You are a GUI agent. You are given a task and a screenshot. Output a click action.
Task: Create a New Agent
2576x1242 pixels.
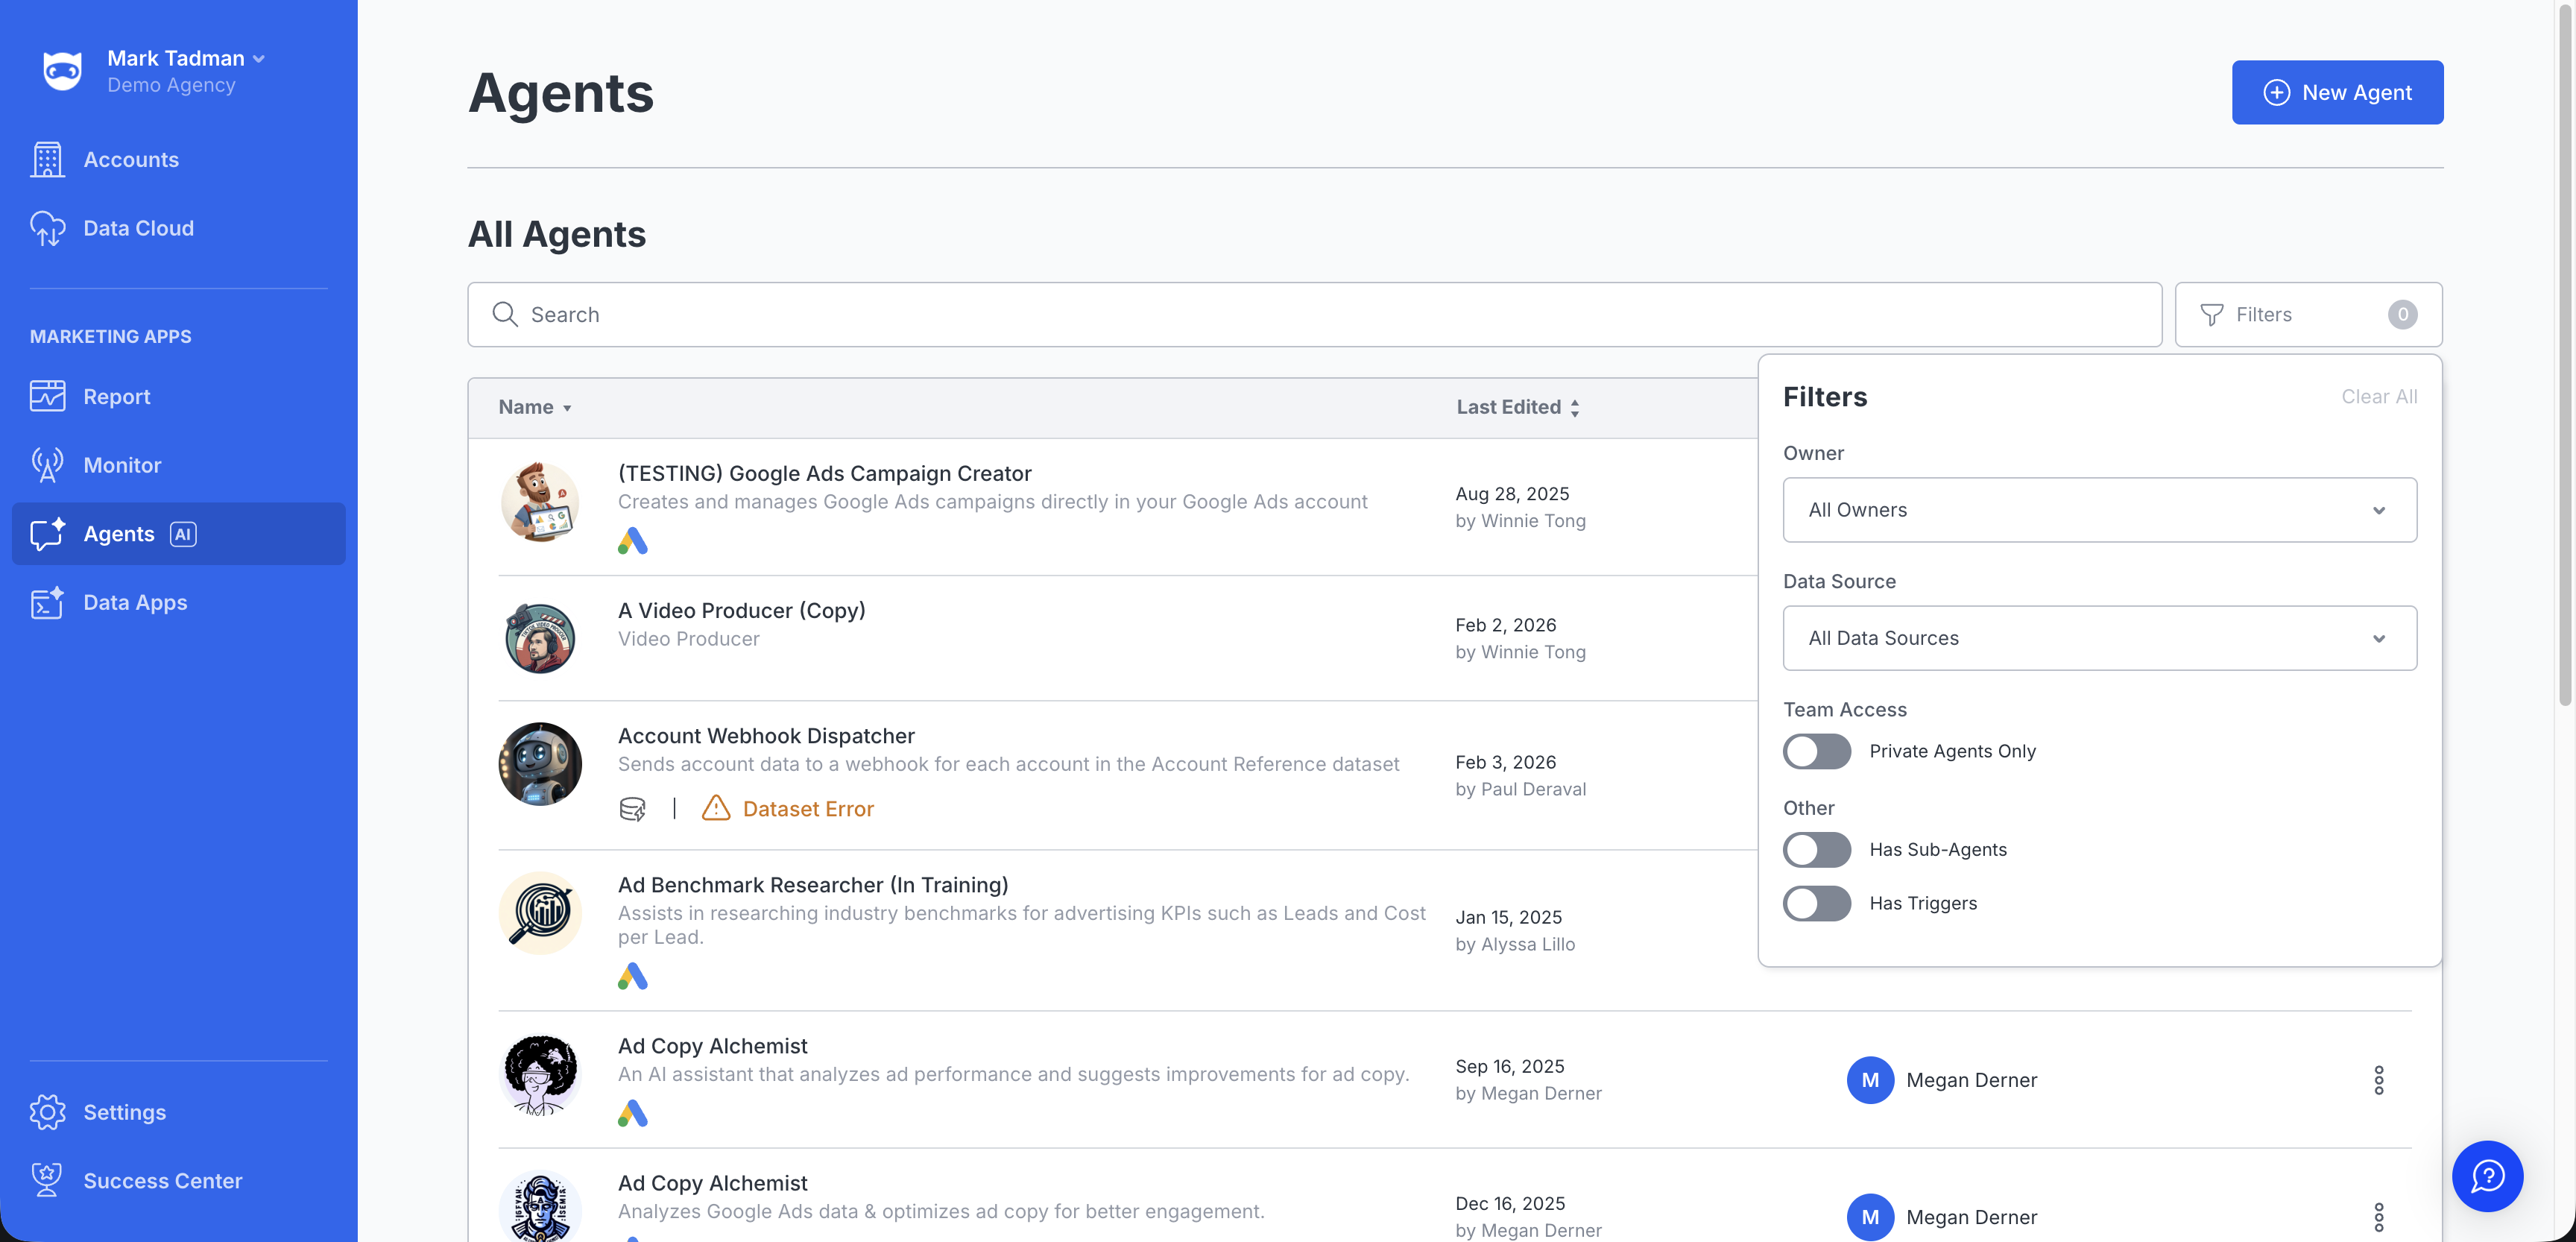(2337, 92)
